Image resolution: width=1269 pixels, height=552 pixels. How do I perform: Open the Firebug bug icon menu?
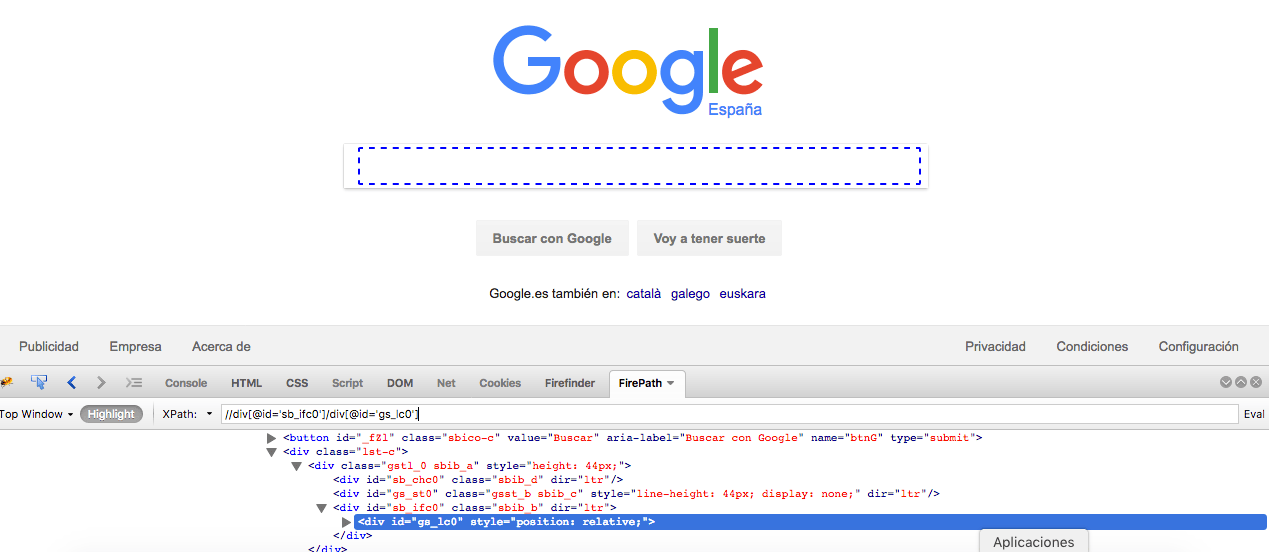pos(6,382)
